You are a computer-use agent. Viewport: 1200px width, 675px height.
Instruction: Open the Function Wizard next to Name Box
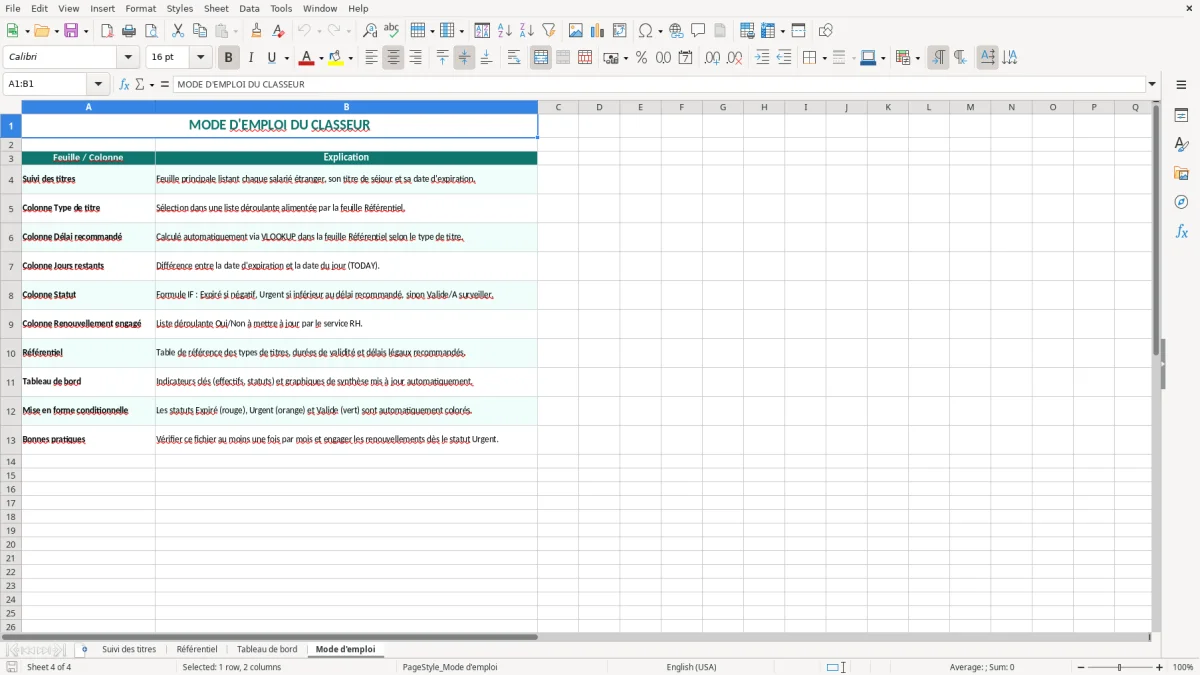[x=124, y=85]
